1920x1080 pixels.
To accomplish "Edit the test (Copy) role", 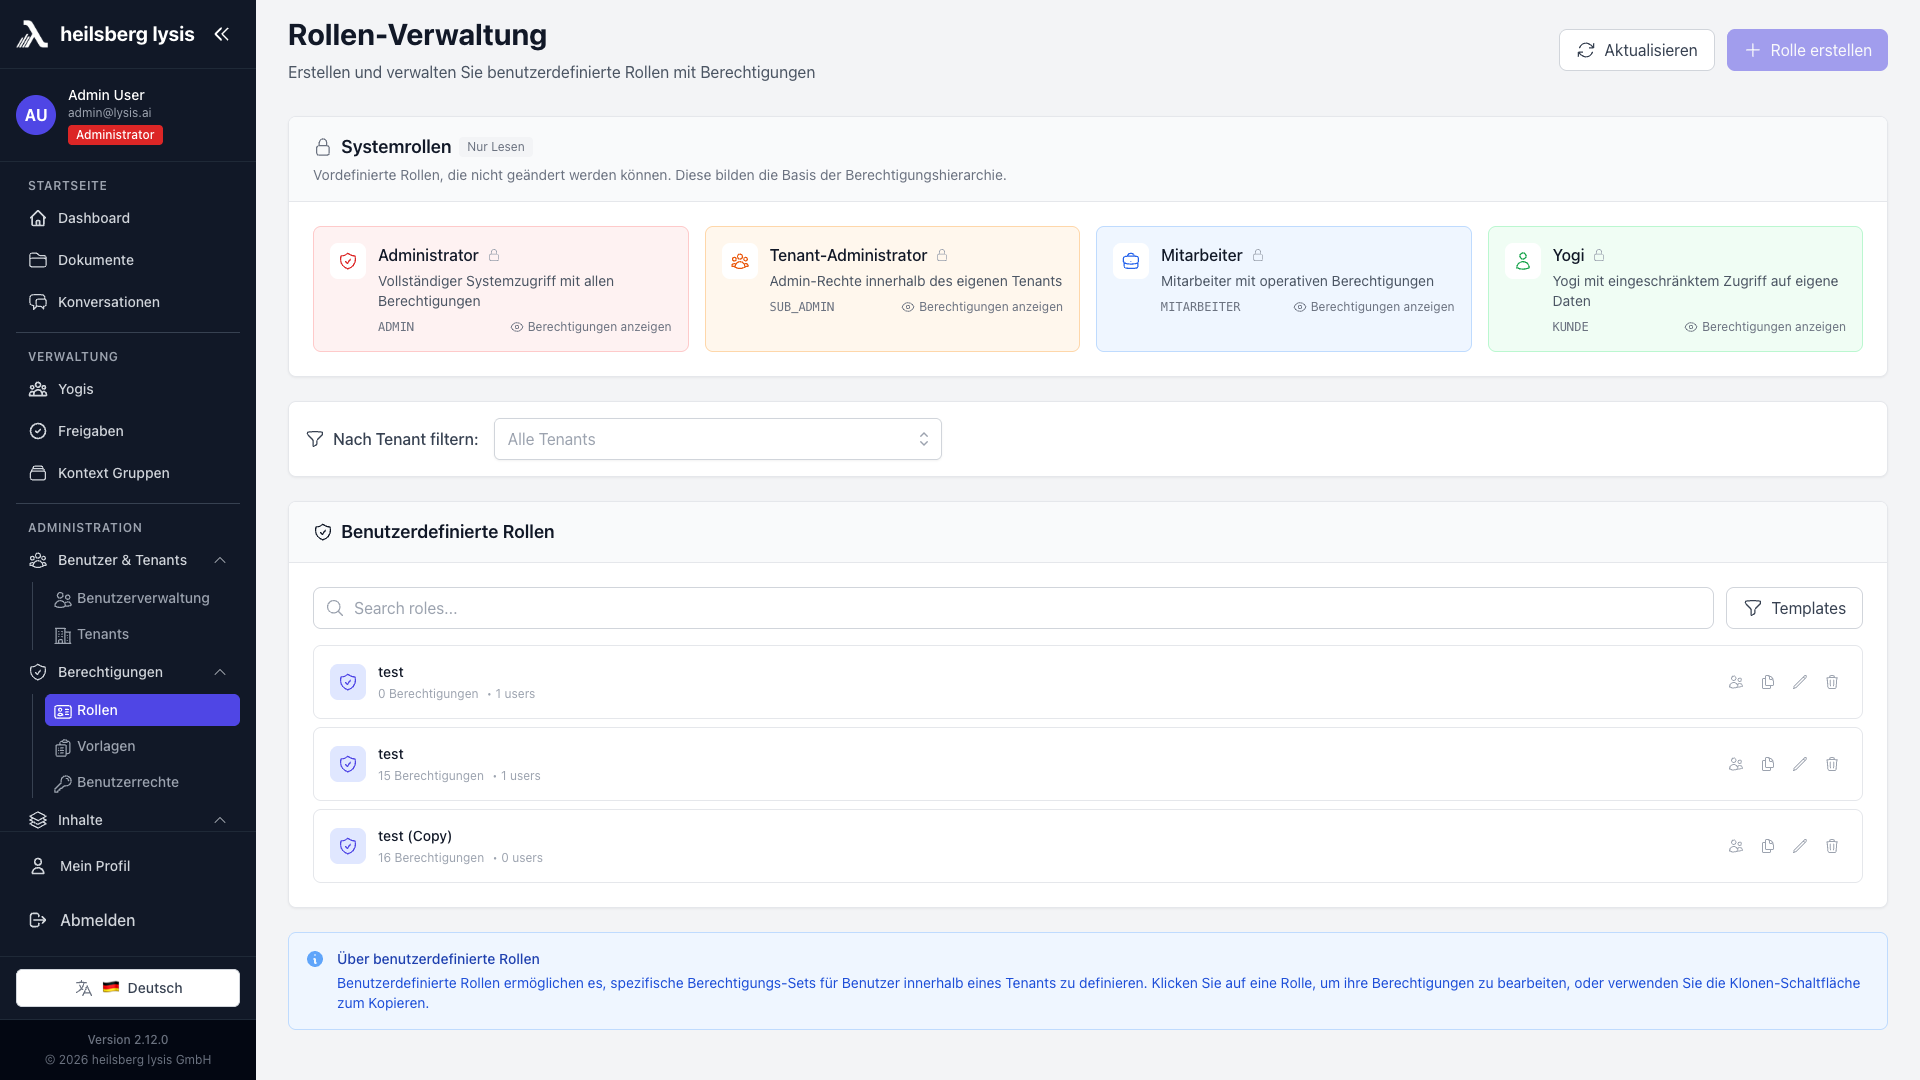I will click(1800, 846).
